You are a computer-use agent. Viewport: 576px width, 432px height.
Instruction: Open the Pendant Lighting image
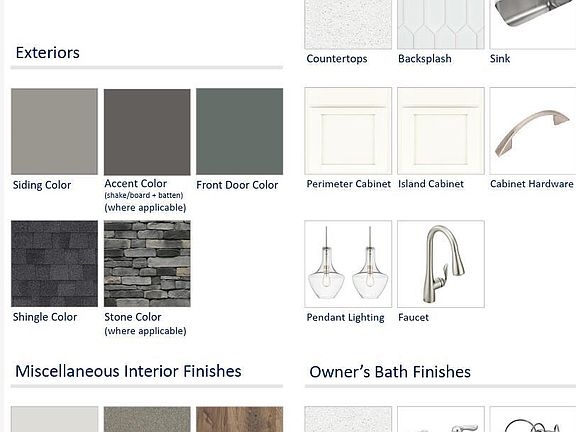(348, 264)
